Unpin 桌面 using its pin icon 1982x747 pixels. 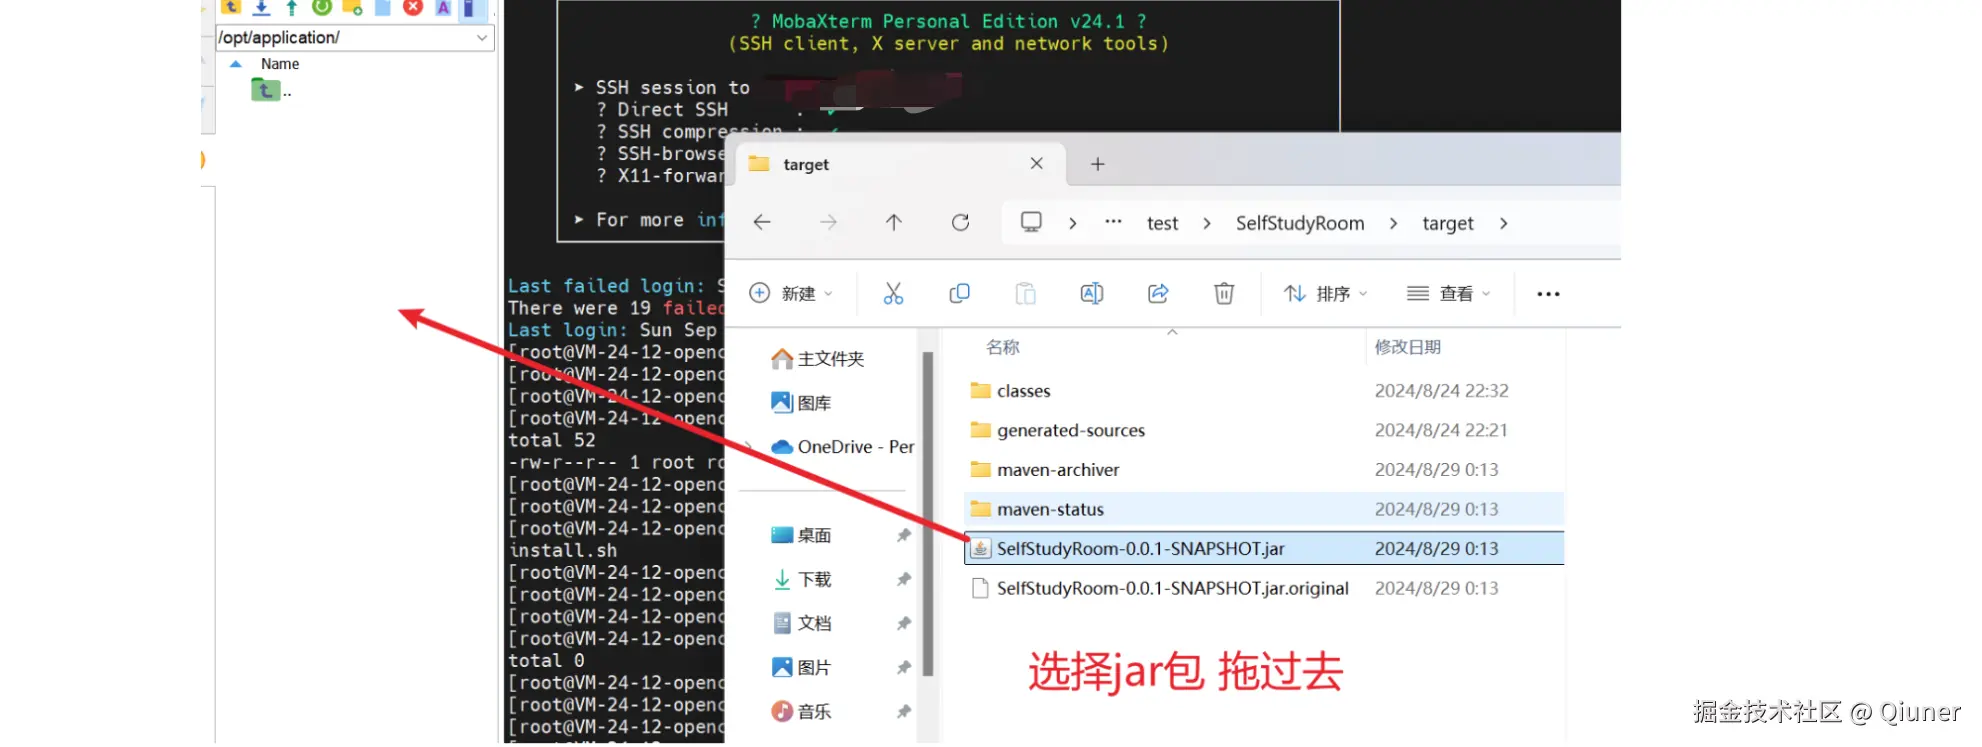(x=904, y=535)
